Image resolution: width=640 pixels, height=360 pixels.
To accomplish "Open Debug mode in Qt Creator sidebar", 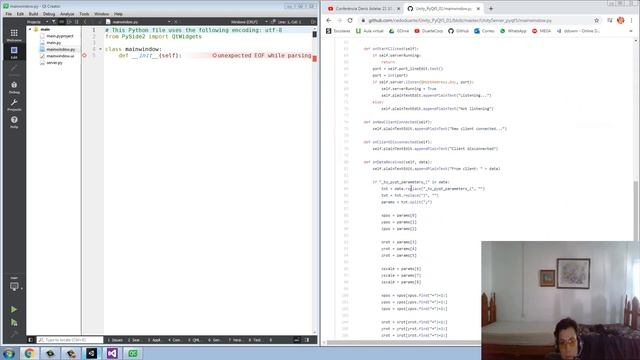I will coord(14,87).
